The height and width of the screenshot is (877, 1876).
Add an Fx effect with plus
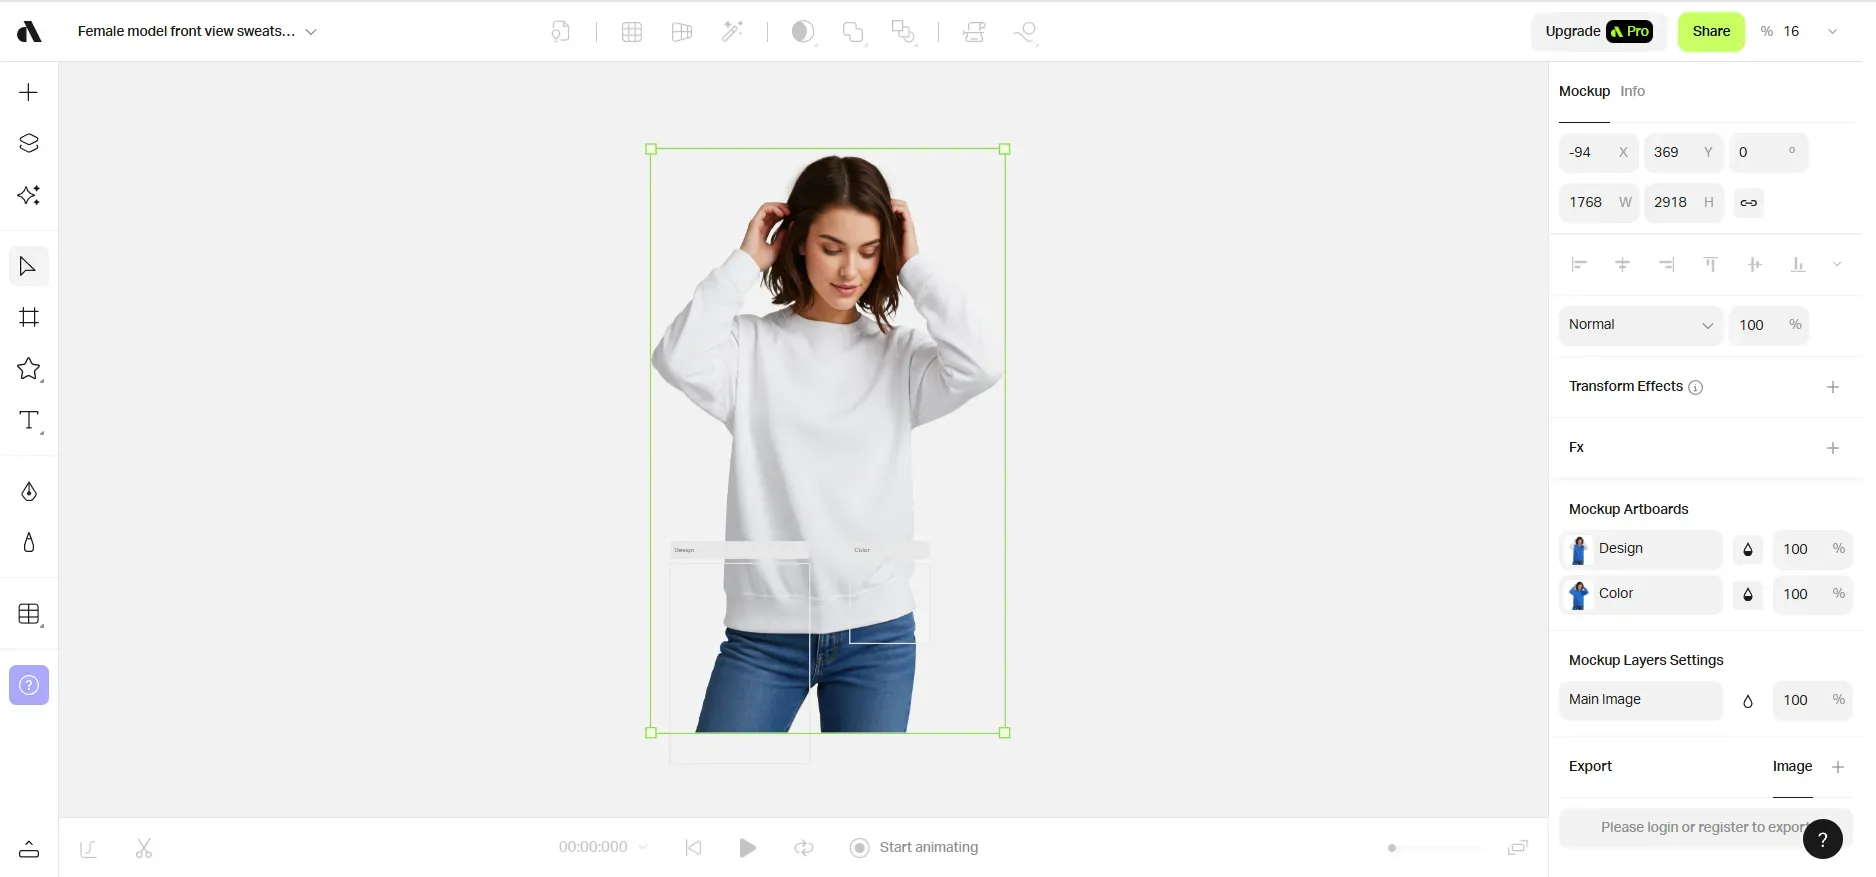1833,448
